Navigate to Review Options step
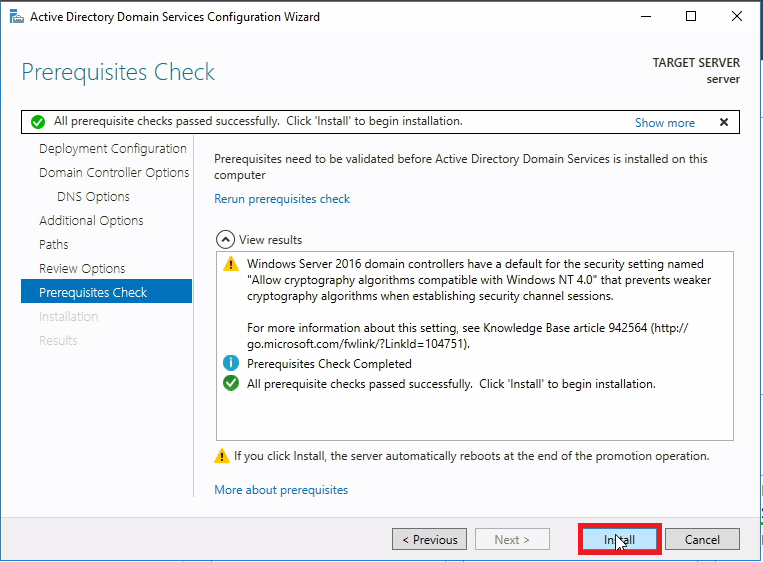This screenshot has width=763, height=562. [82, 269]
